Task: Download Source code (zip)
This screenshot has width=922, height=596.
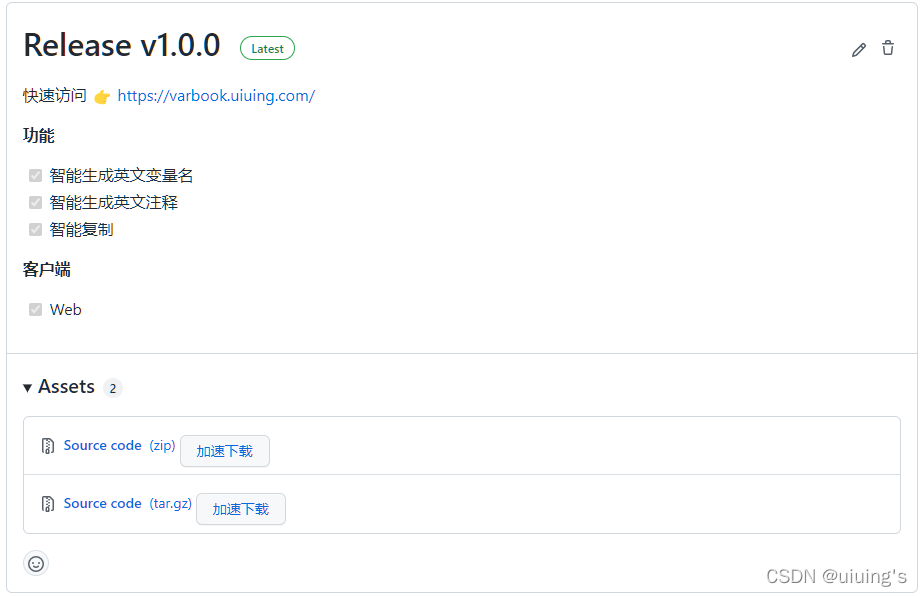Action: click(x=102, y=445)
